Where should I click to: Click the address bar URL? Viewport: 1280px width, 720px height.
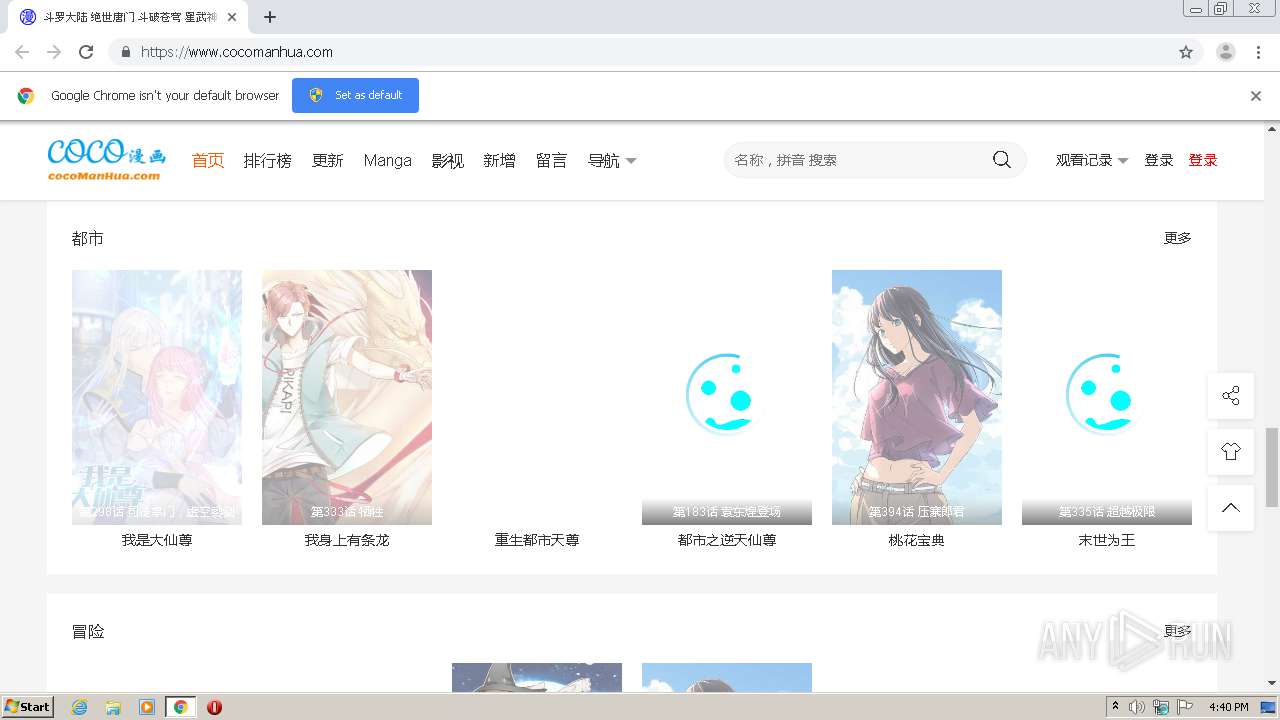(237, 52)
